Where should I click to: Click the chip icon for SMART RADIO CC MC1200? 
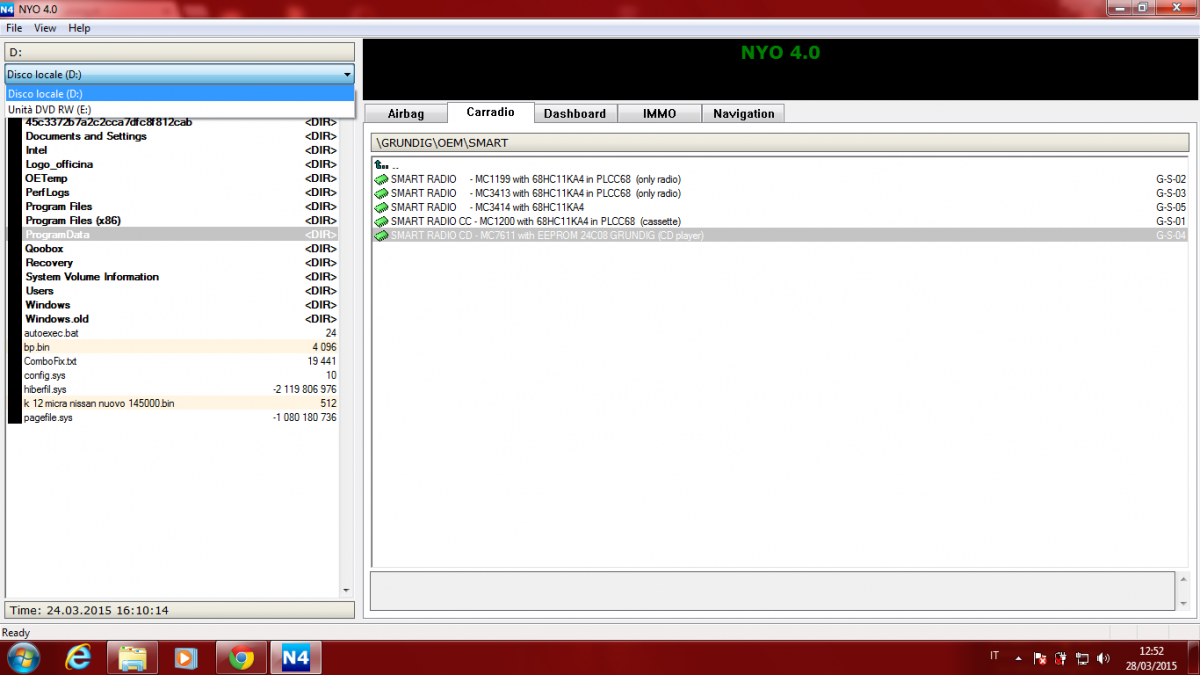click(x=381, y=222)
